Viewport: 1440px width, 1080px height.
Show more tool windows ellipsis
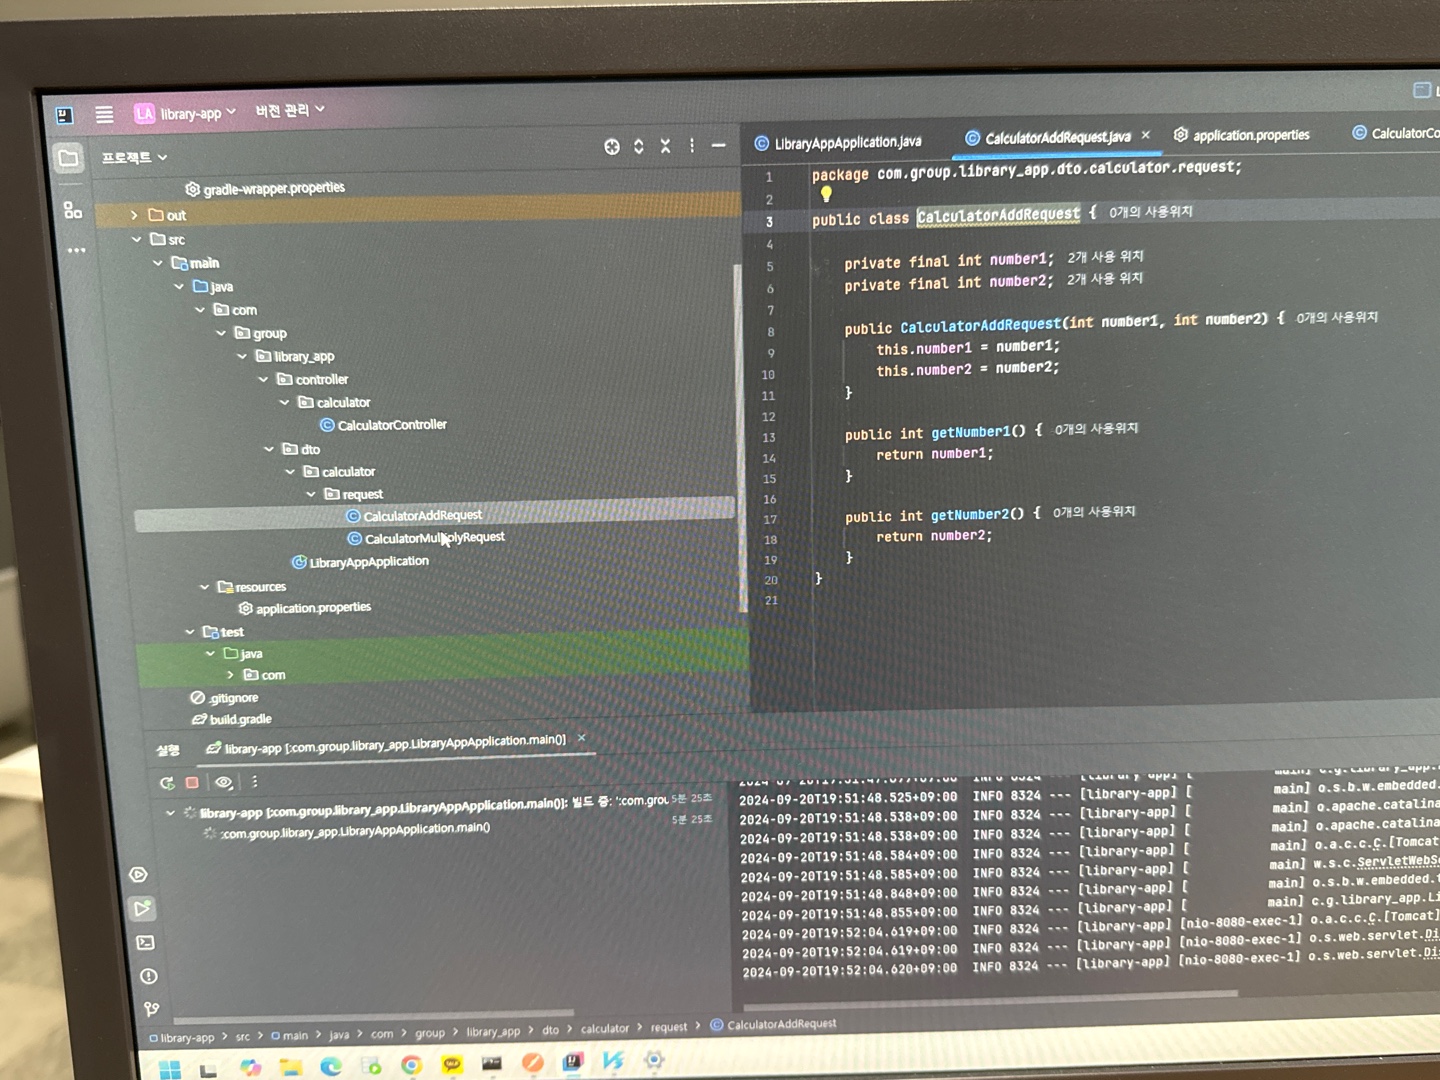coord(76,250)
